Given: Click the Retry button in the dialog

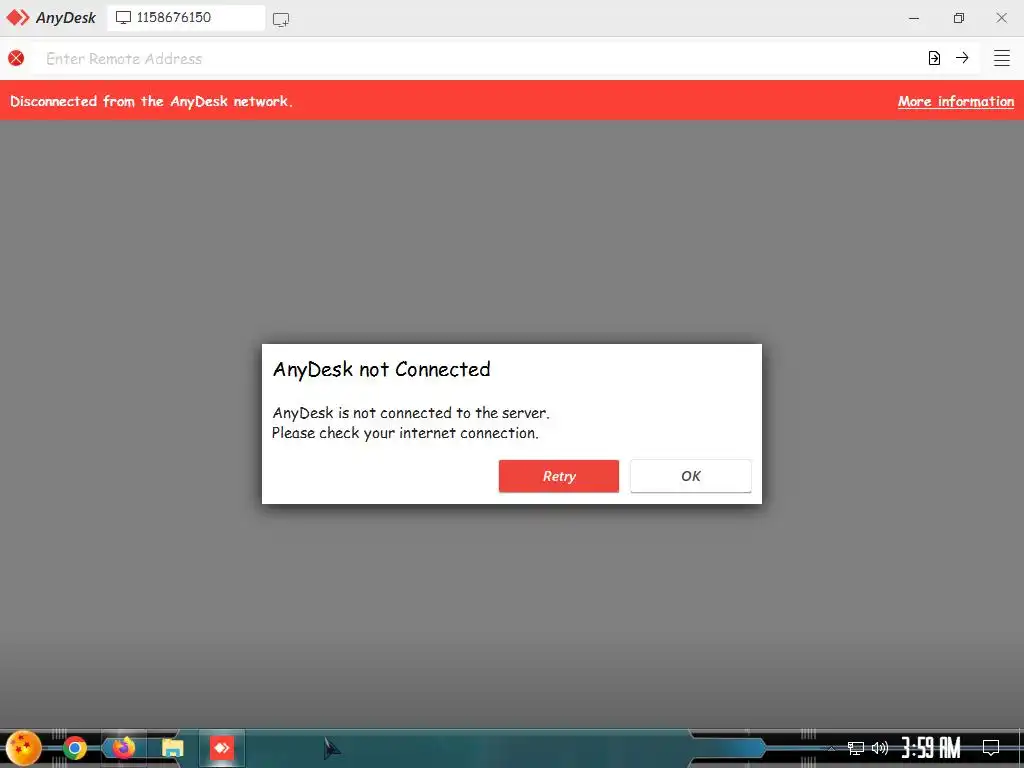Looking at the screenshot, I should [x=558, y=476].
